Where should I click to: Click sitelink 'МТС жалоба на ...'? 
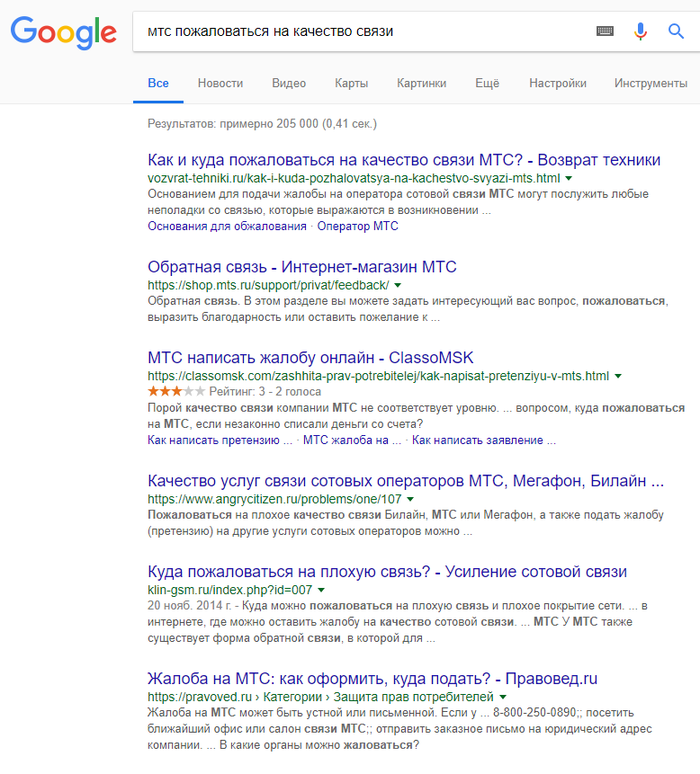click(x=352, y=440)
